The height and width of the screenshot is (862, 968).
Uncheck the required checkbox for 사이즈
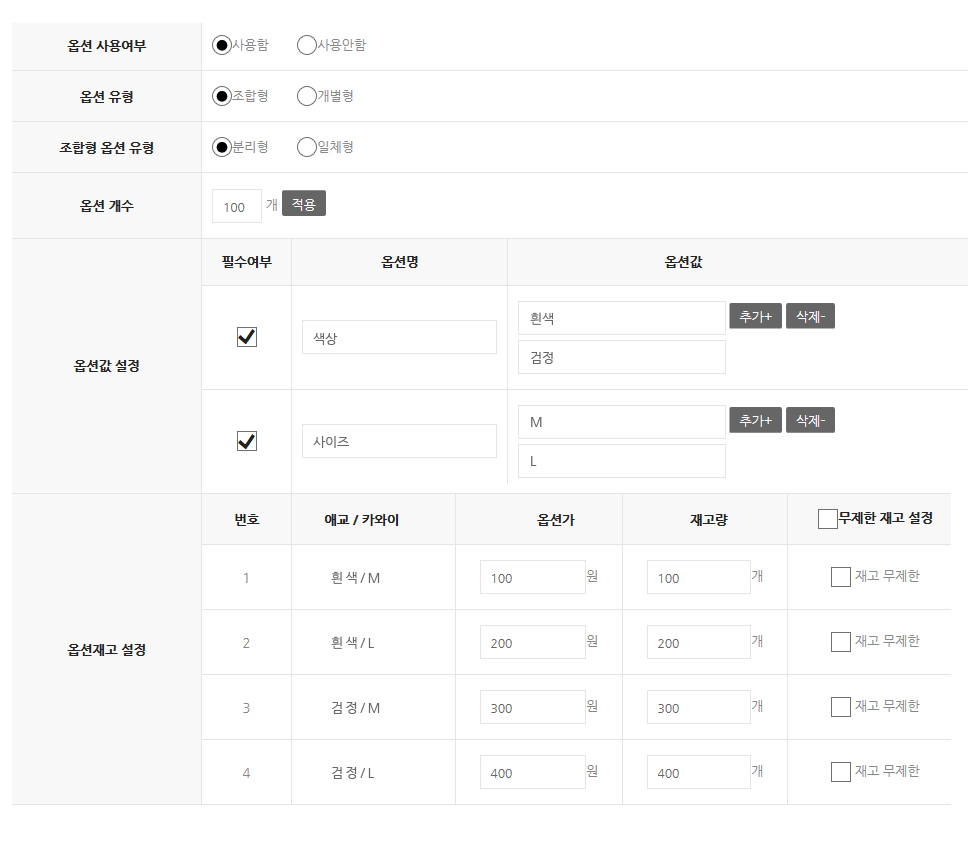click(x=247, y=441)
